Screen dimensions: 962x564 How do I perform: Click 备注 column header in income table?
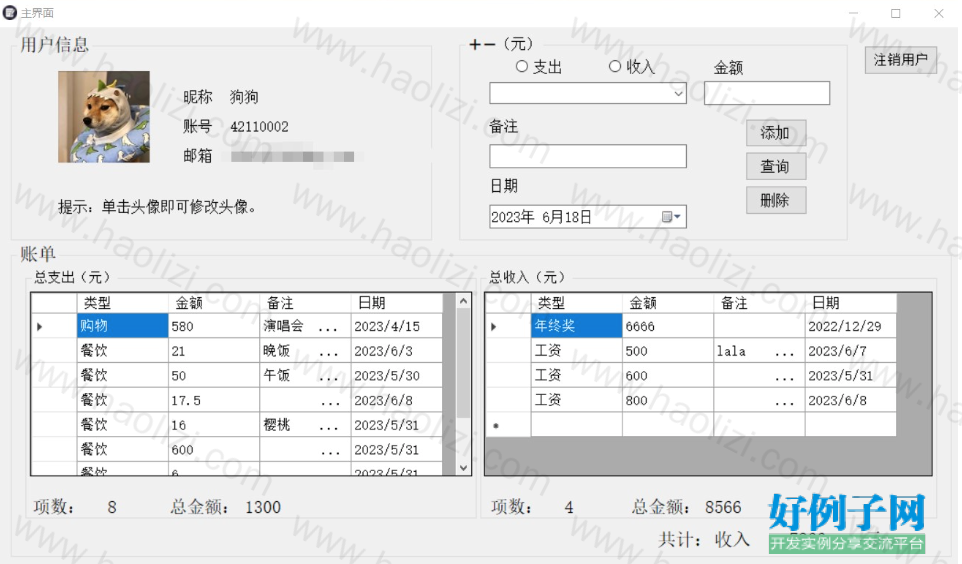click(759, 303)
